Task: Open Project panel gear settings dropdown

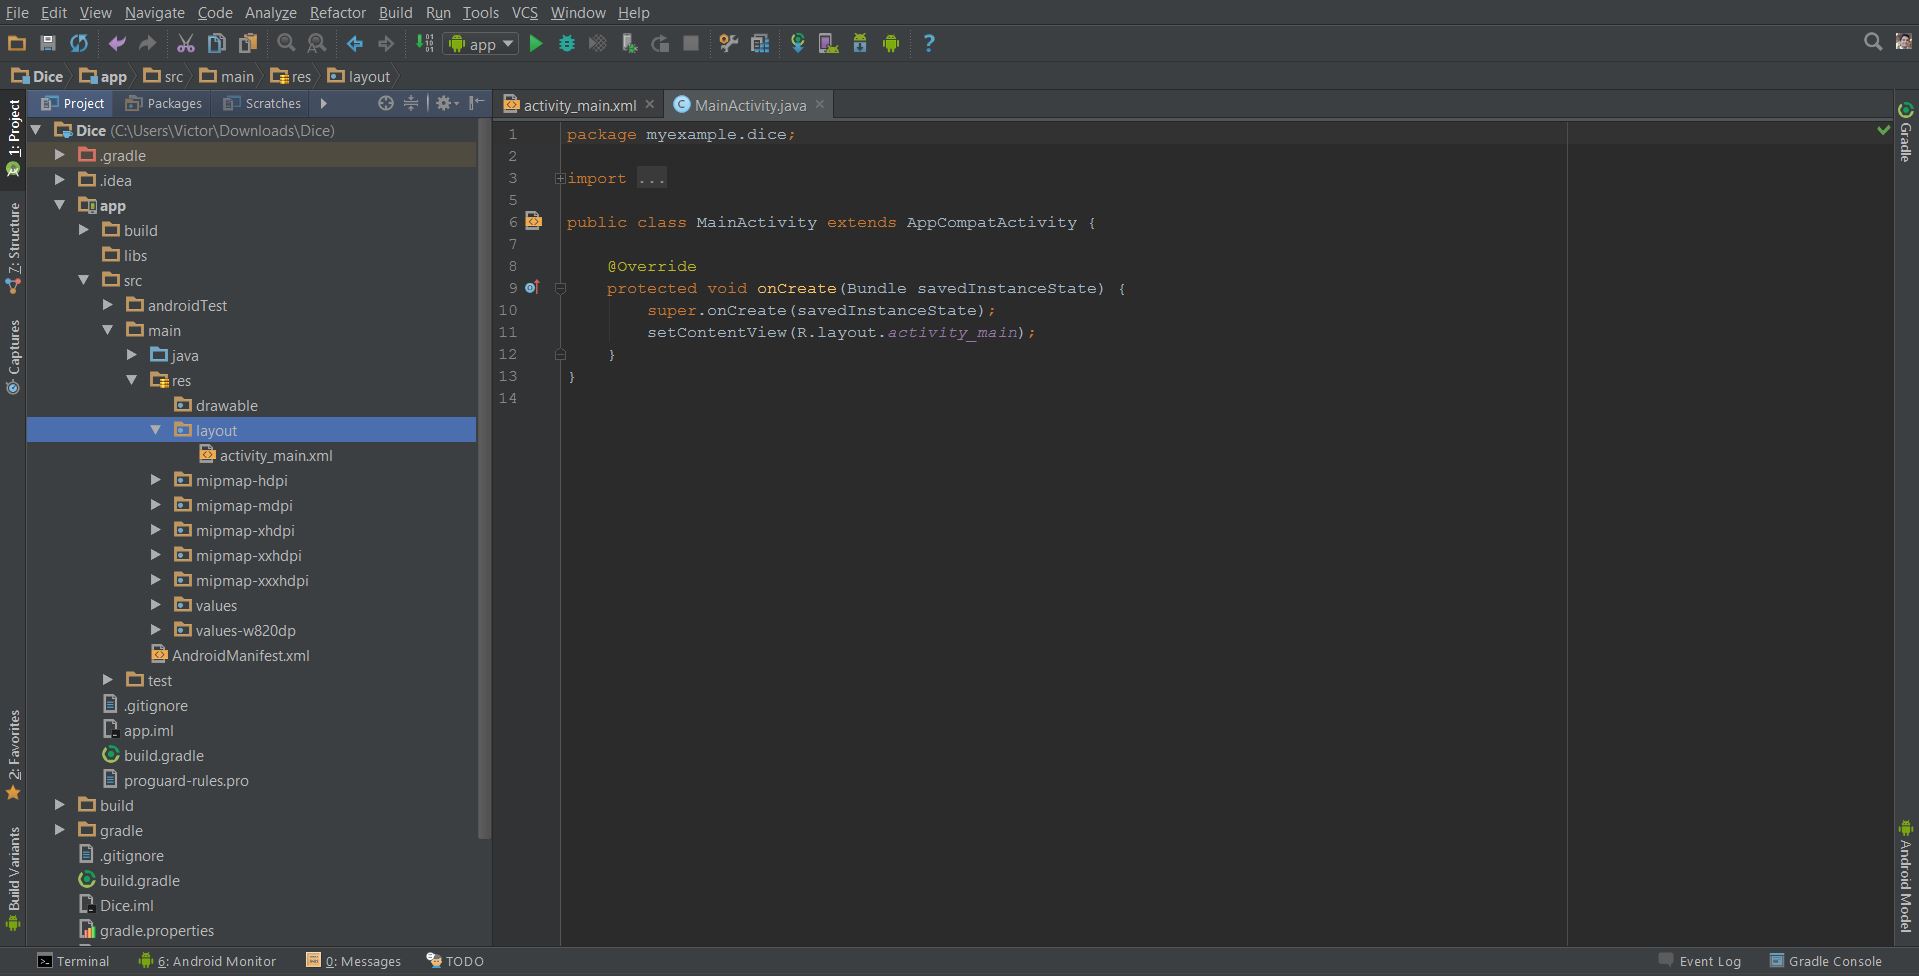Action: pos(447,103)
